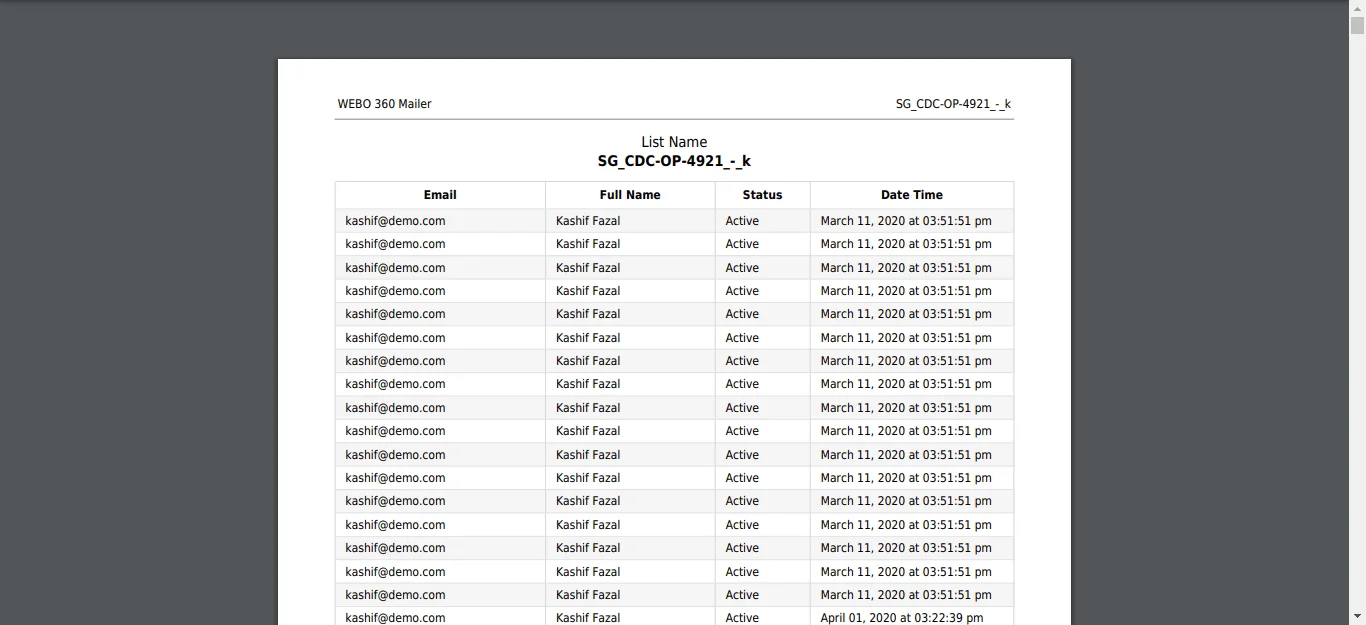1366x625 pixels.
Task: Click the vertical scrollbar thumb
Action: click(1357, 25)
